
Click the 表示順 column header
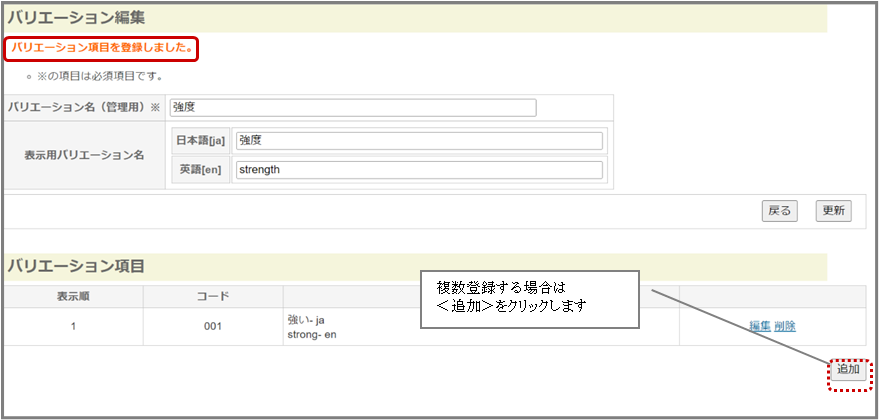[x=73, y=296]
